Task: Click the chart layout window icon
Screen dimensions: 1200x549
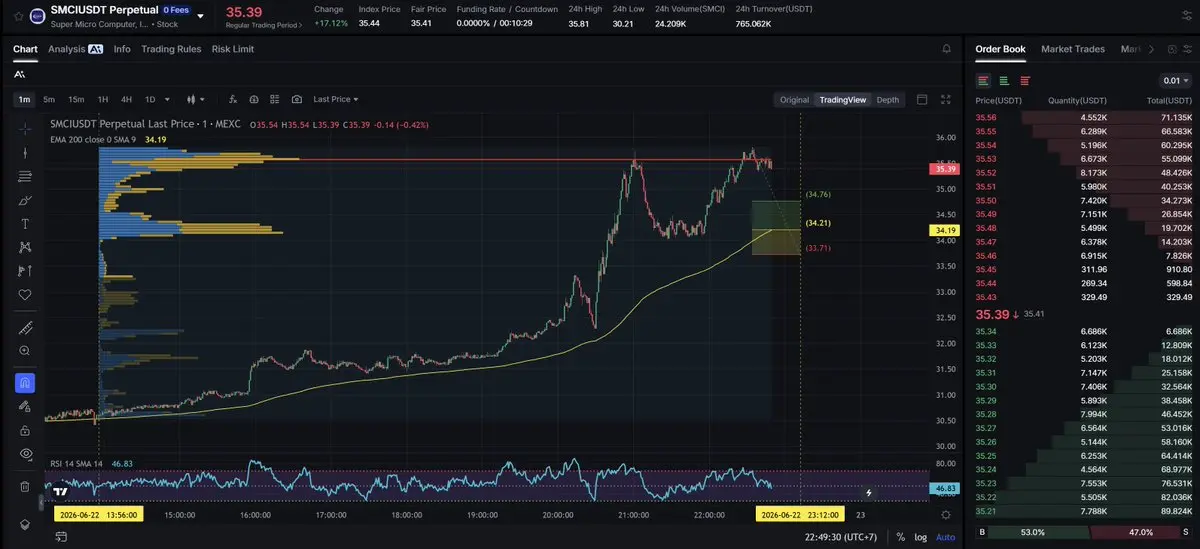Action: tap(922, 100)
